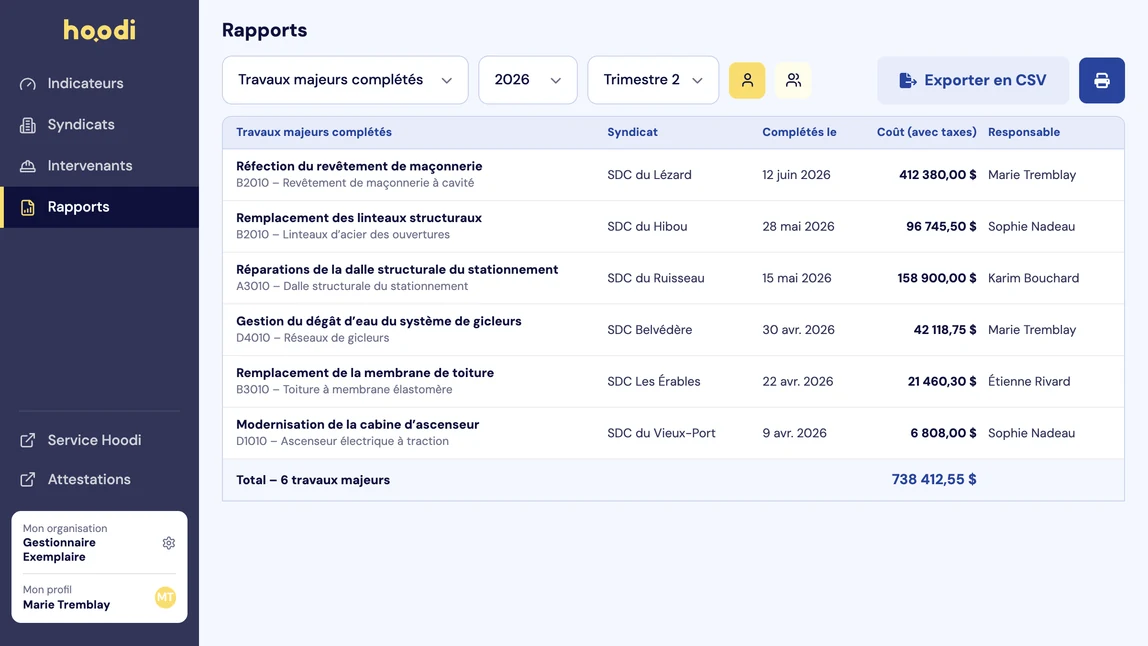Print the report with printer button
Viewport: 1148px width, 646px height.
pyautogui.click(x=1101, y=80)
